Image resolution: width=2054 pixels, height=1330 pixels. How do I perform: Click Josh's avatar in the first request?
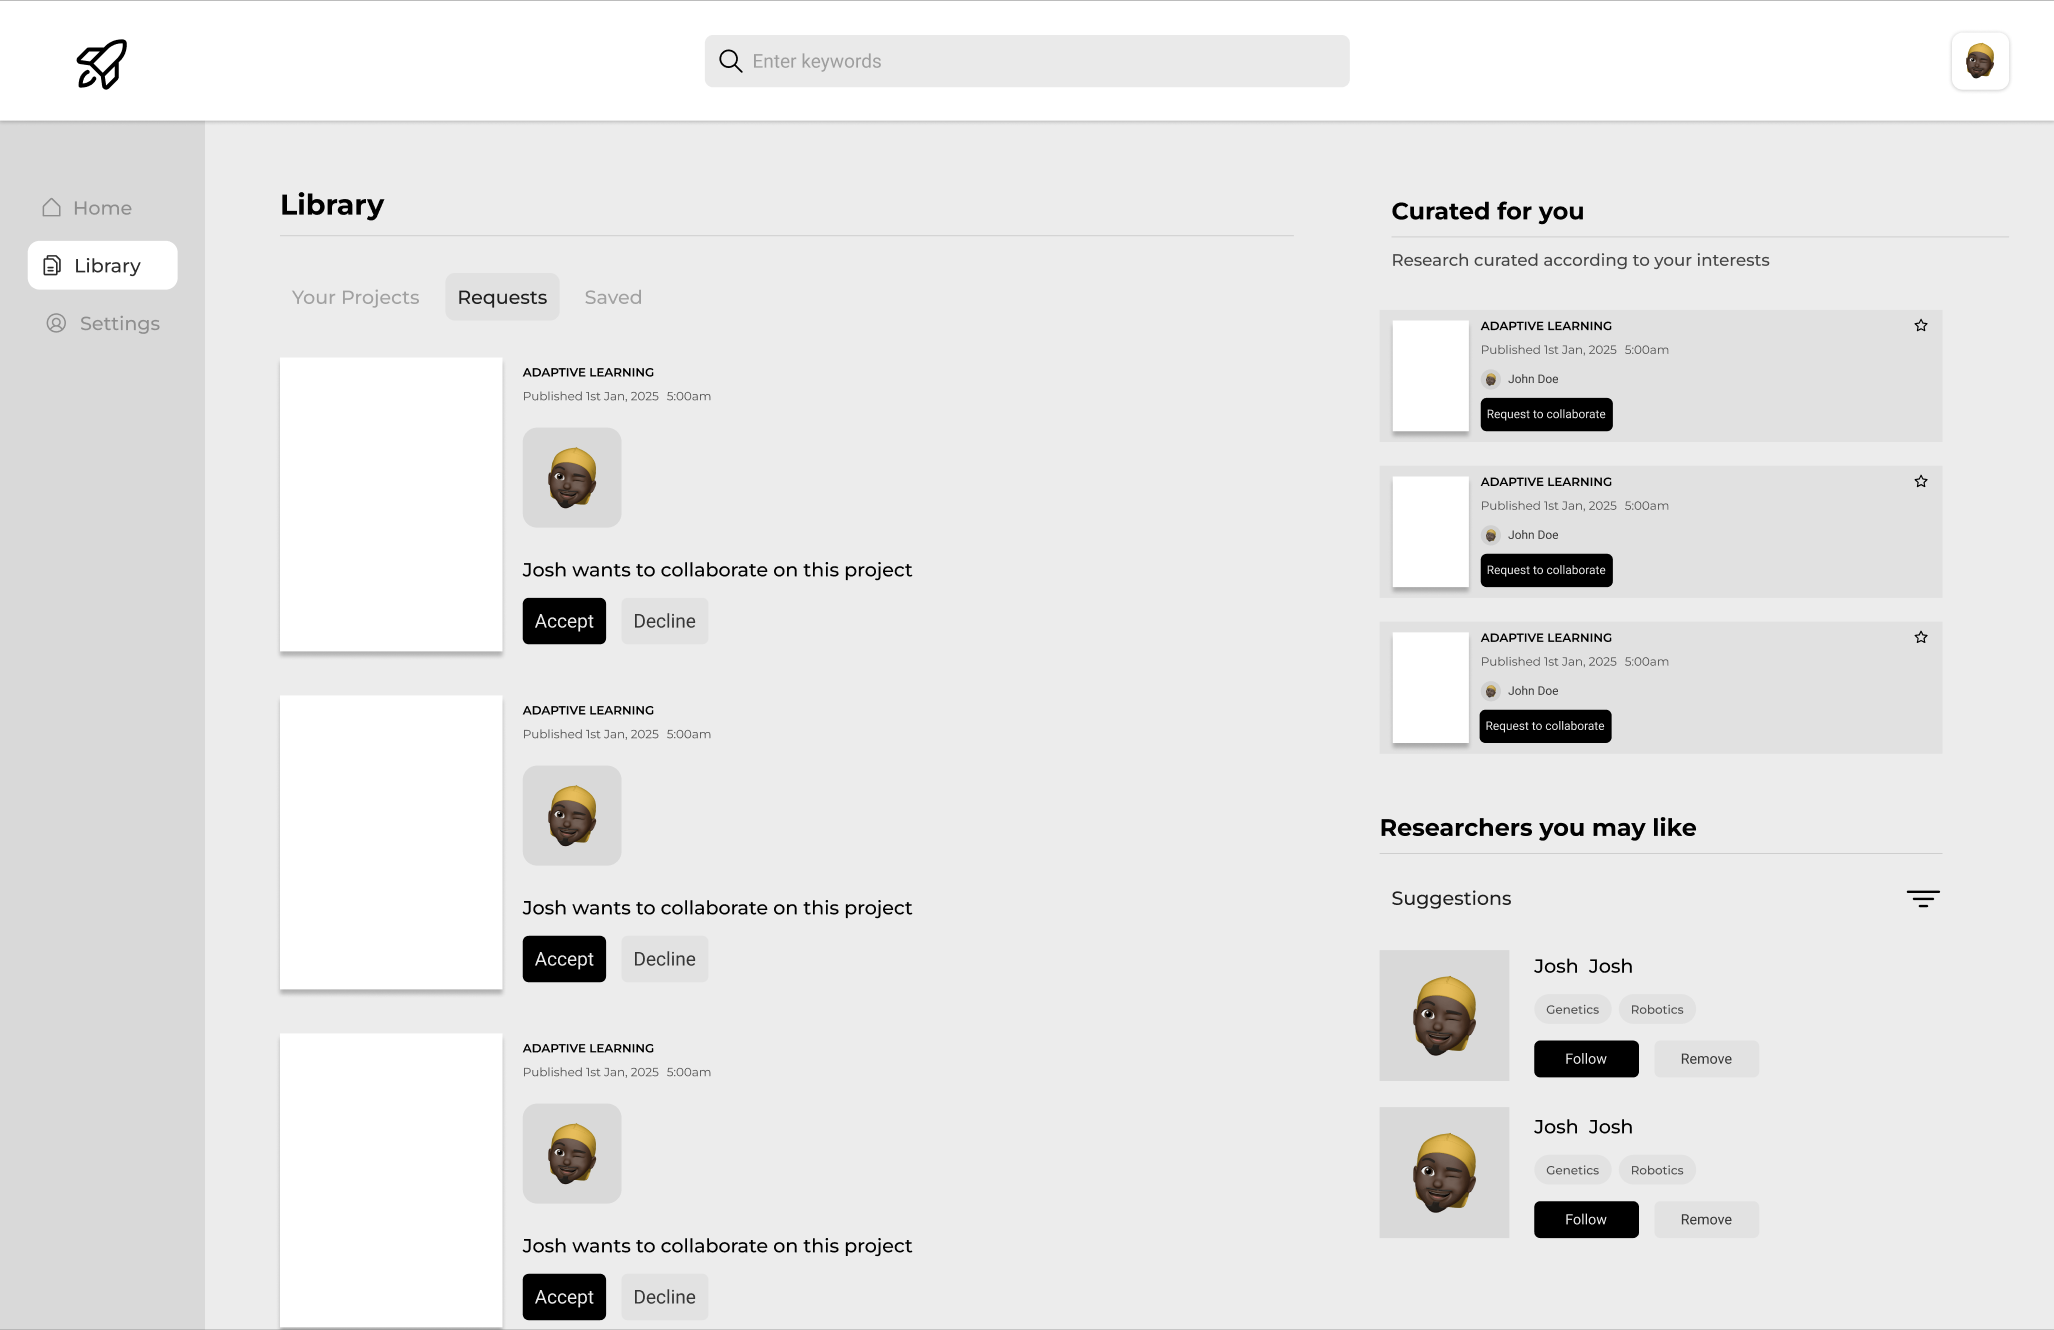click(x=572, y=478)
